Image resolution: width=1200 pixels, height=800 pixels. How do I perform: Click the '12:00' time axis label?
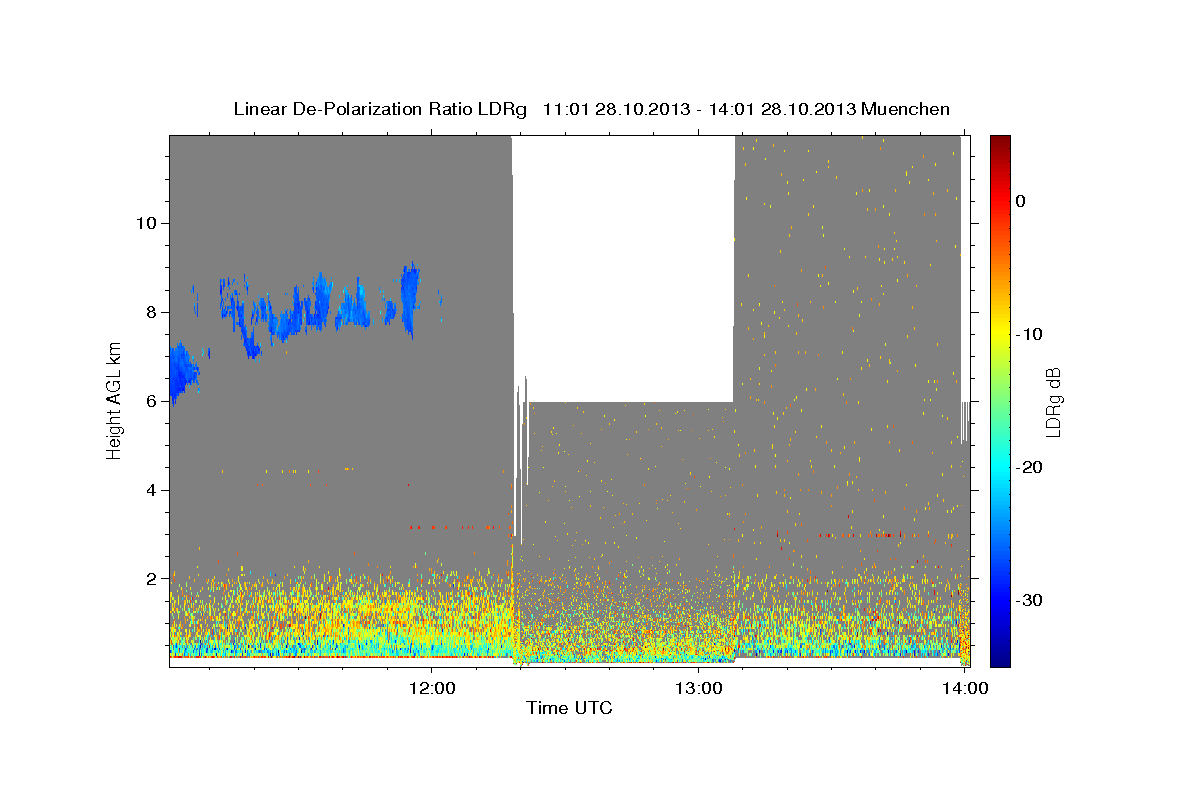coord(432,689)
